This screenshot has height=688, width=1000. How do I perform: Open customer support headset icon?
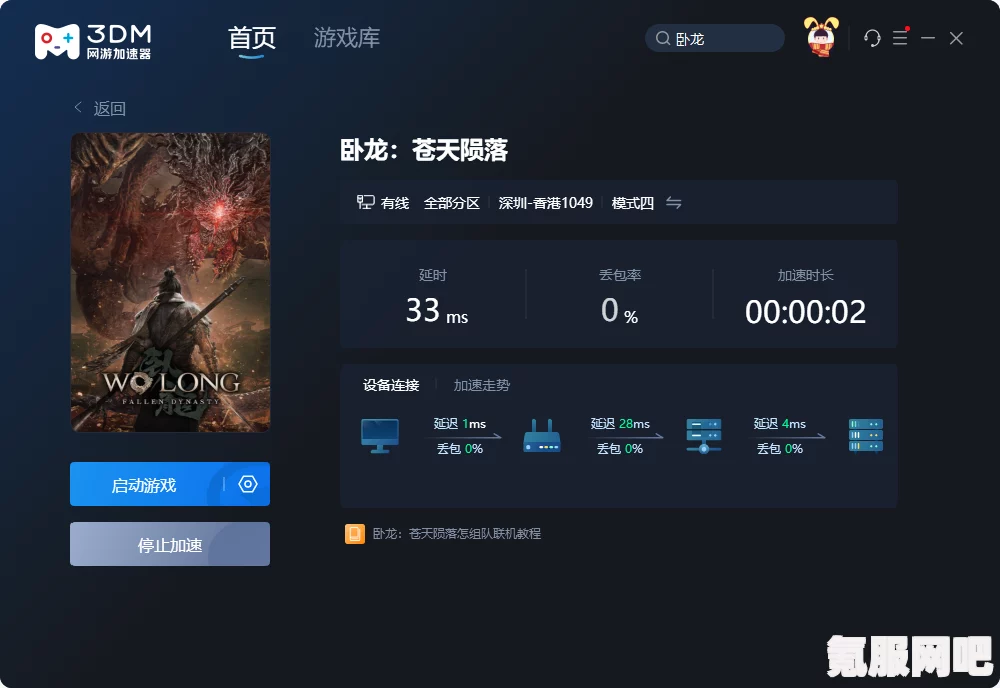point(872,38)
